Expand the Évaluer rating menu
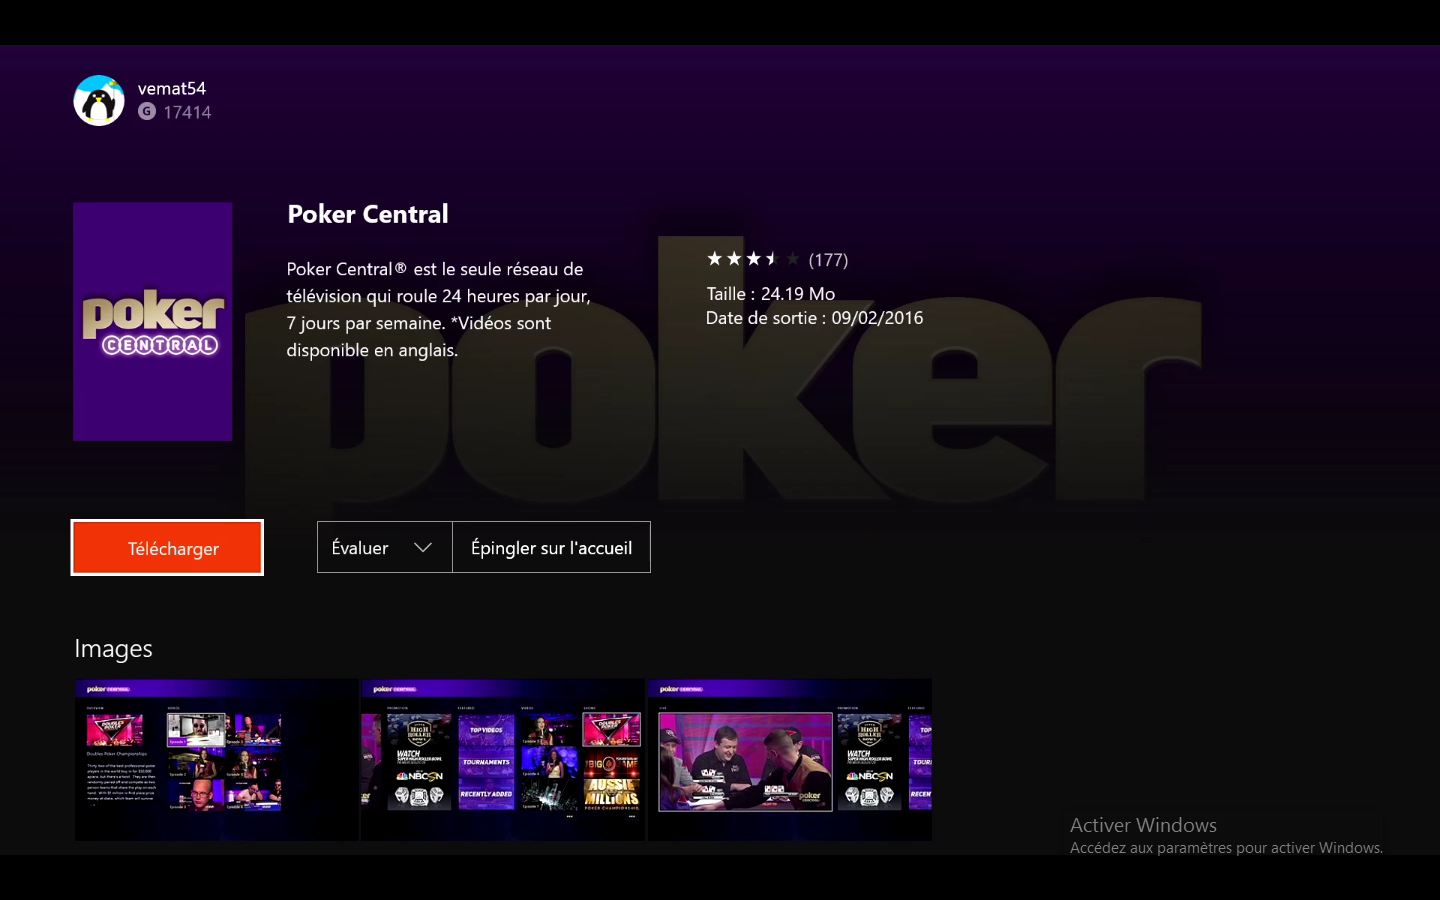1440x900 pixels. [x=385, y=547]
